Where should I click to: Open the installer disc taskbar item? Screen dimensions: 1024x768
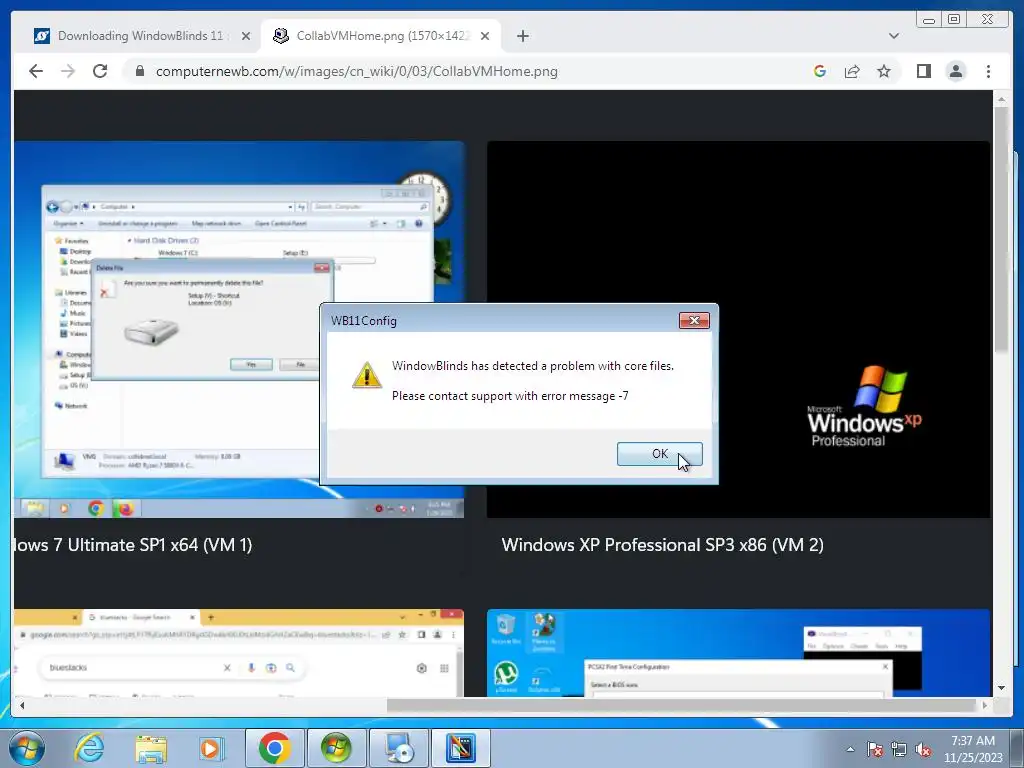(x=398, y=748)
